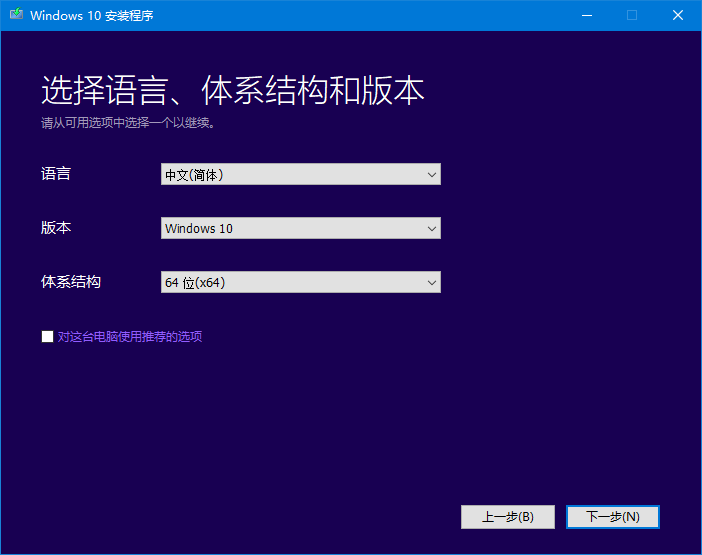Click the Windows 10 安装程序 title bar text
702x555 pixels.
(92, 16)
